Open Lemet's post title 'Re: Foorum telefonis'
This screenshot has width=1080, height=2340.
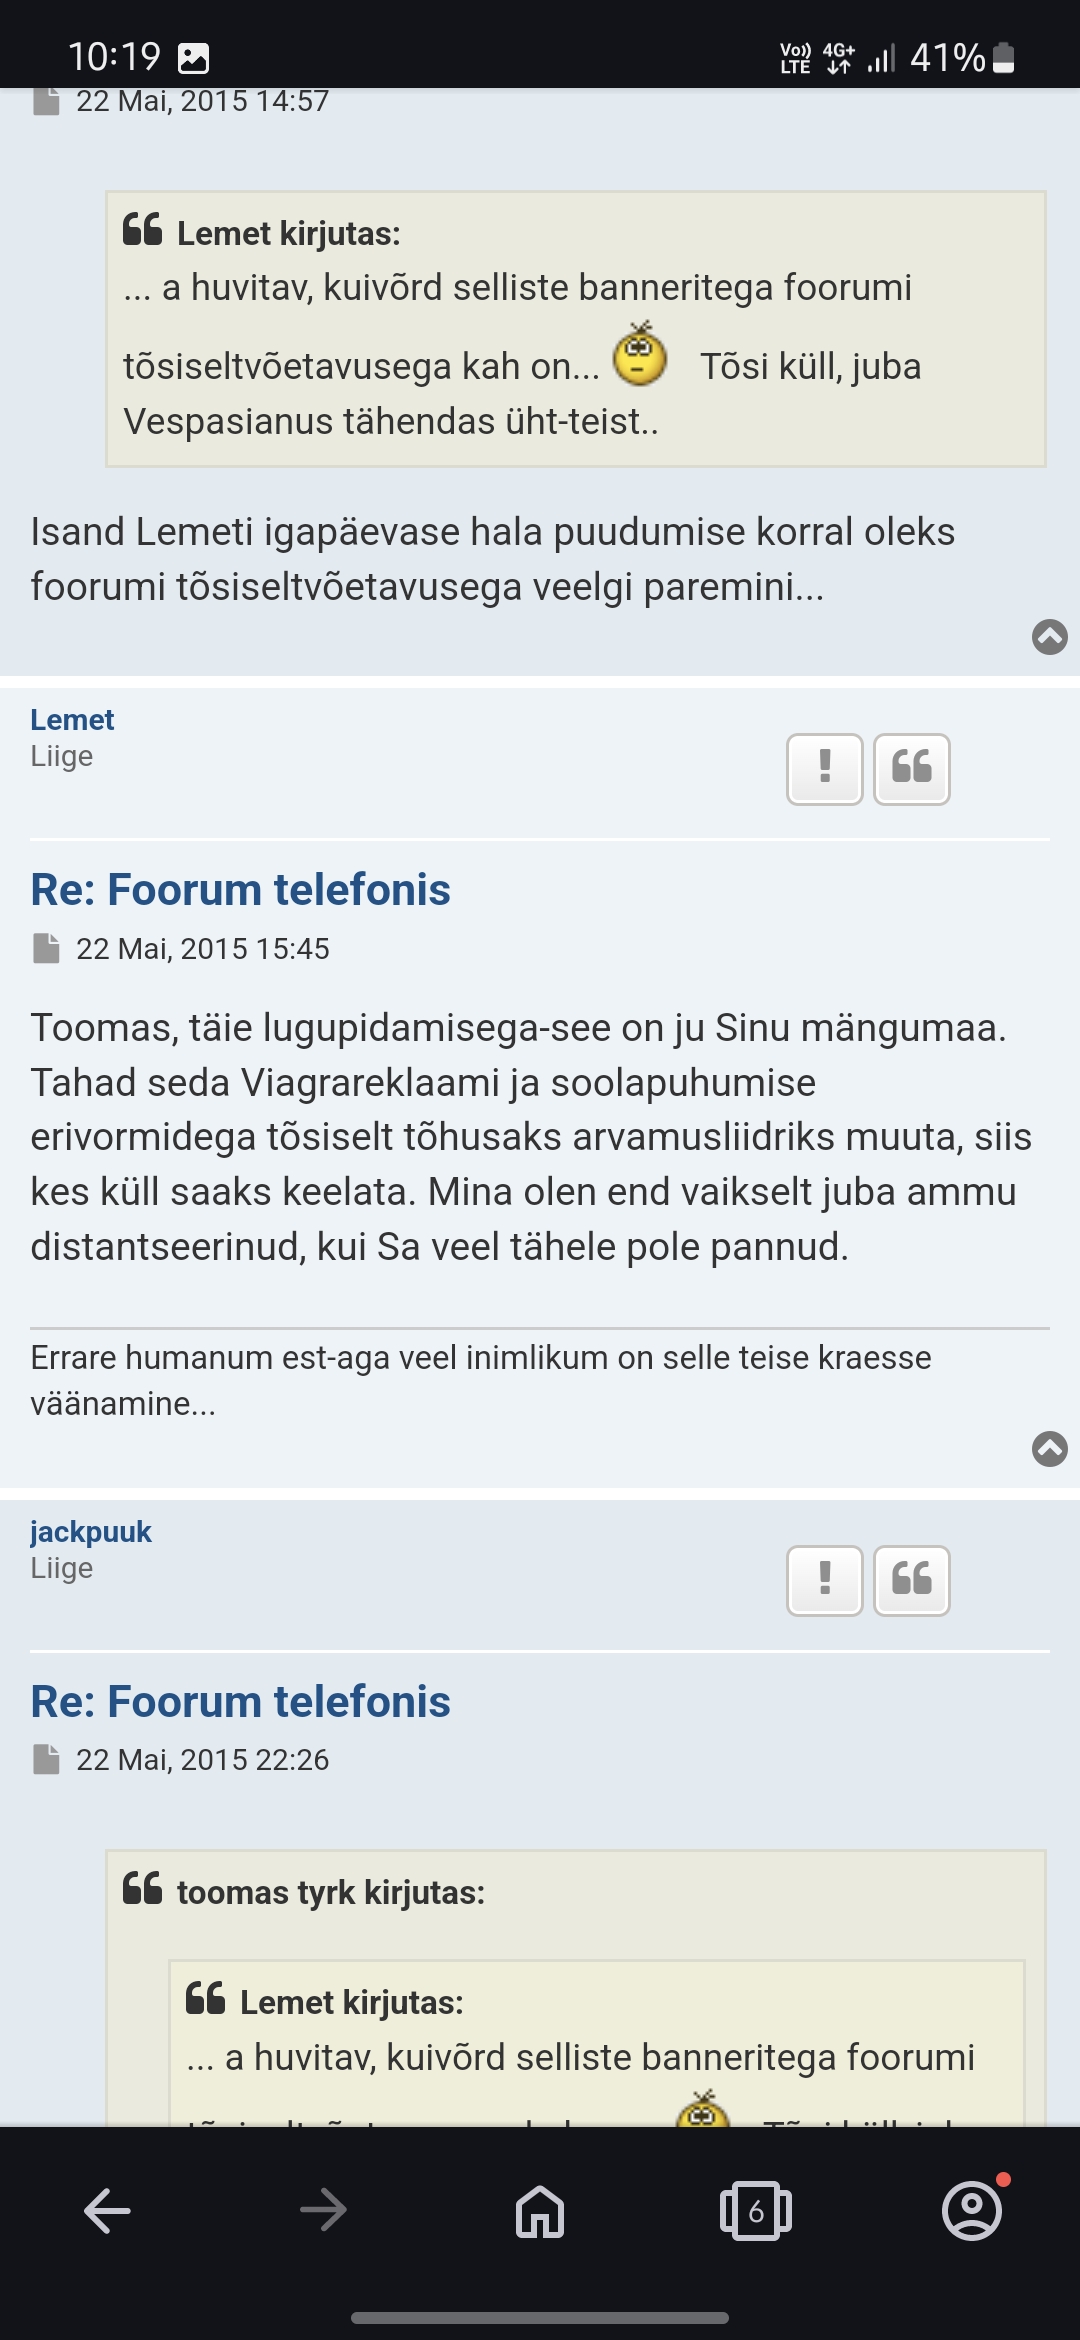[x=240, y=890]
